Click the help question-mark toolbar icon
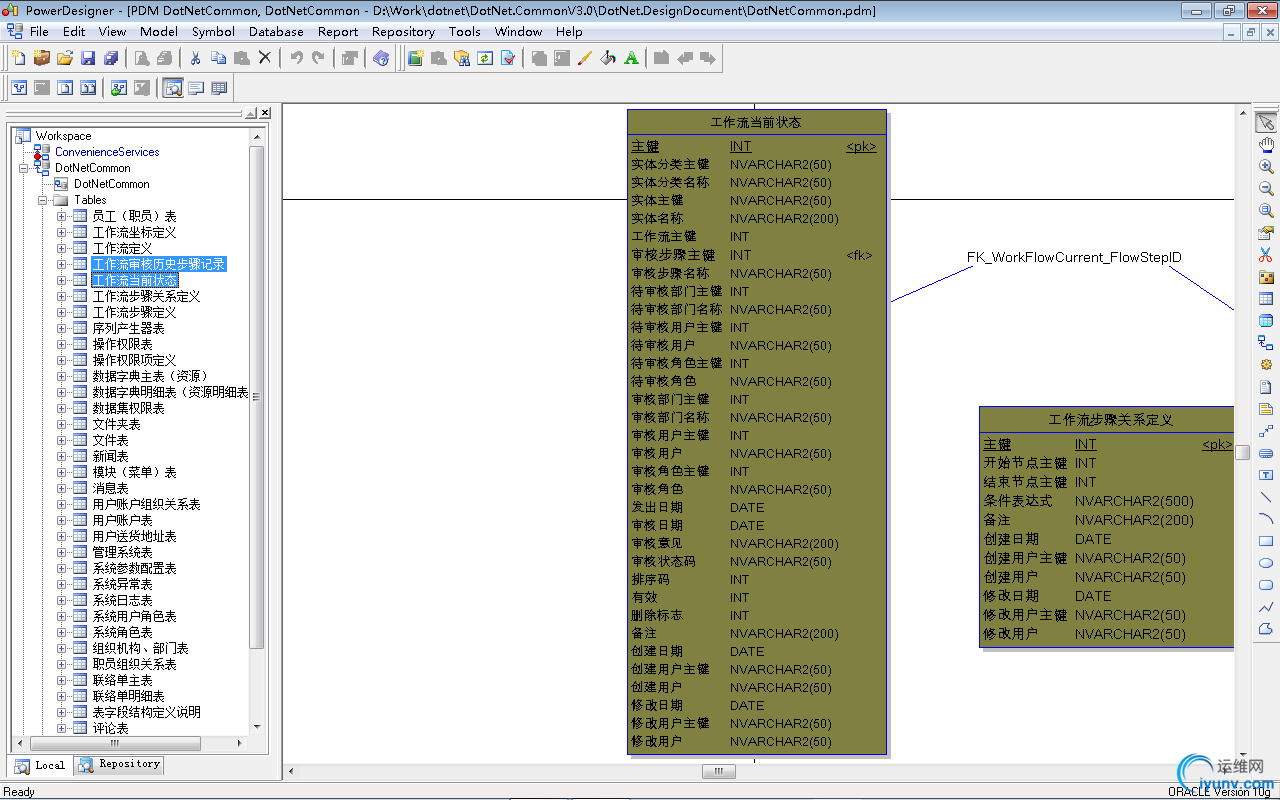This screenshot has width=1280, height=800. (x=380, y=58)
